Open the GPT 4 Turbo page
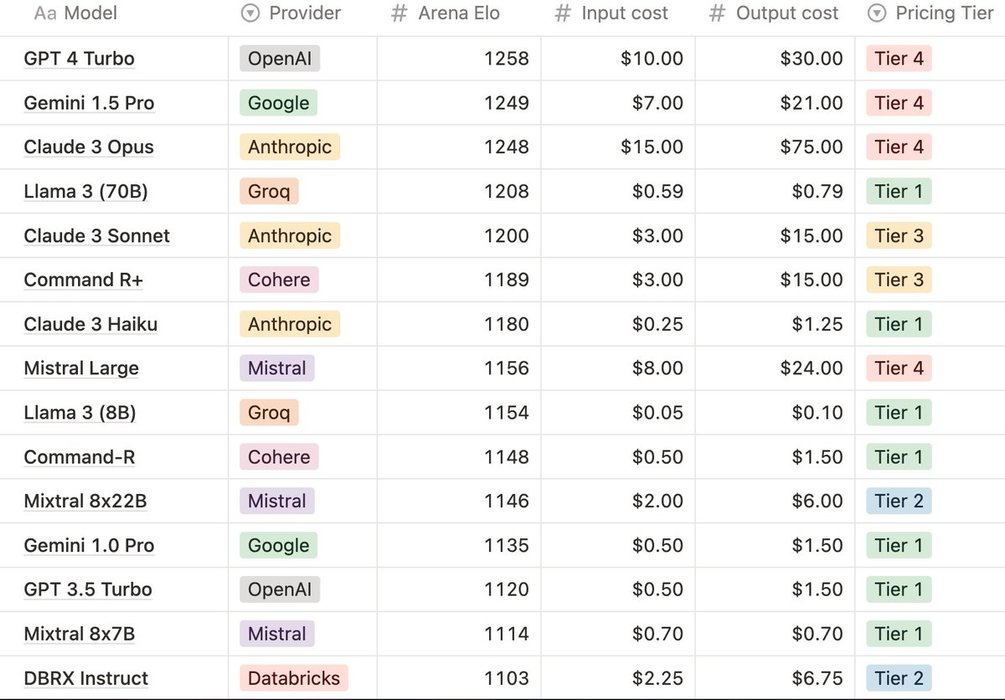1005x700 pixels. pyautogui.click(x=79, y=59)
